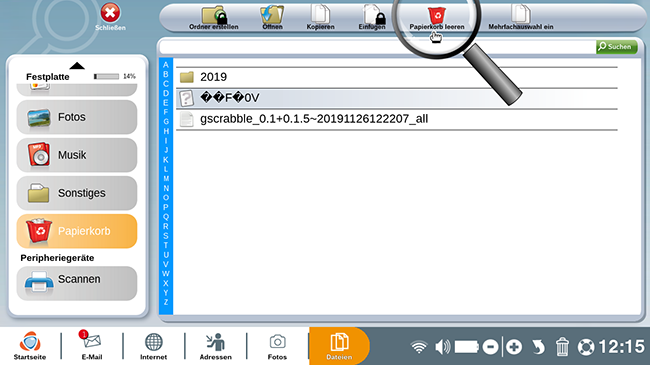Click Papierkorb leeren trash icon

437,15
